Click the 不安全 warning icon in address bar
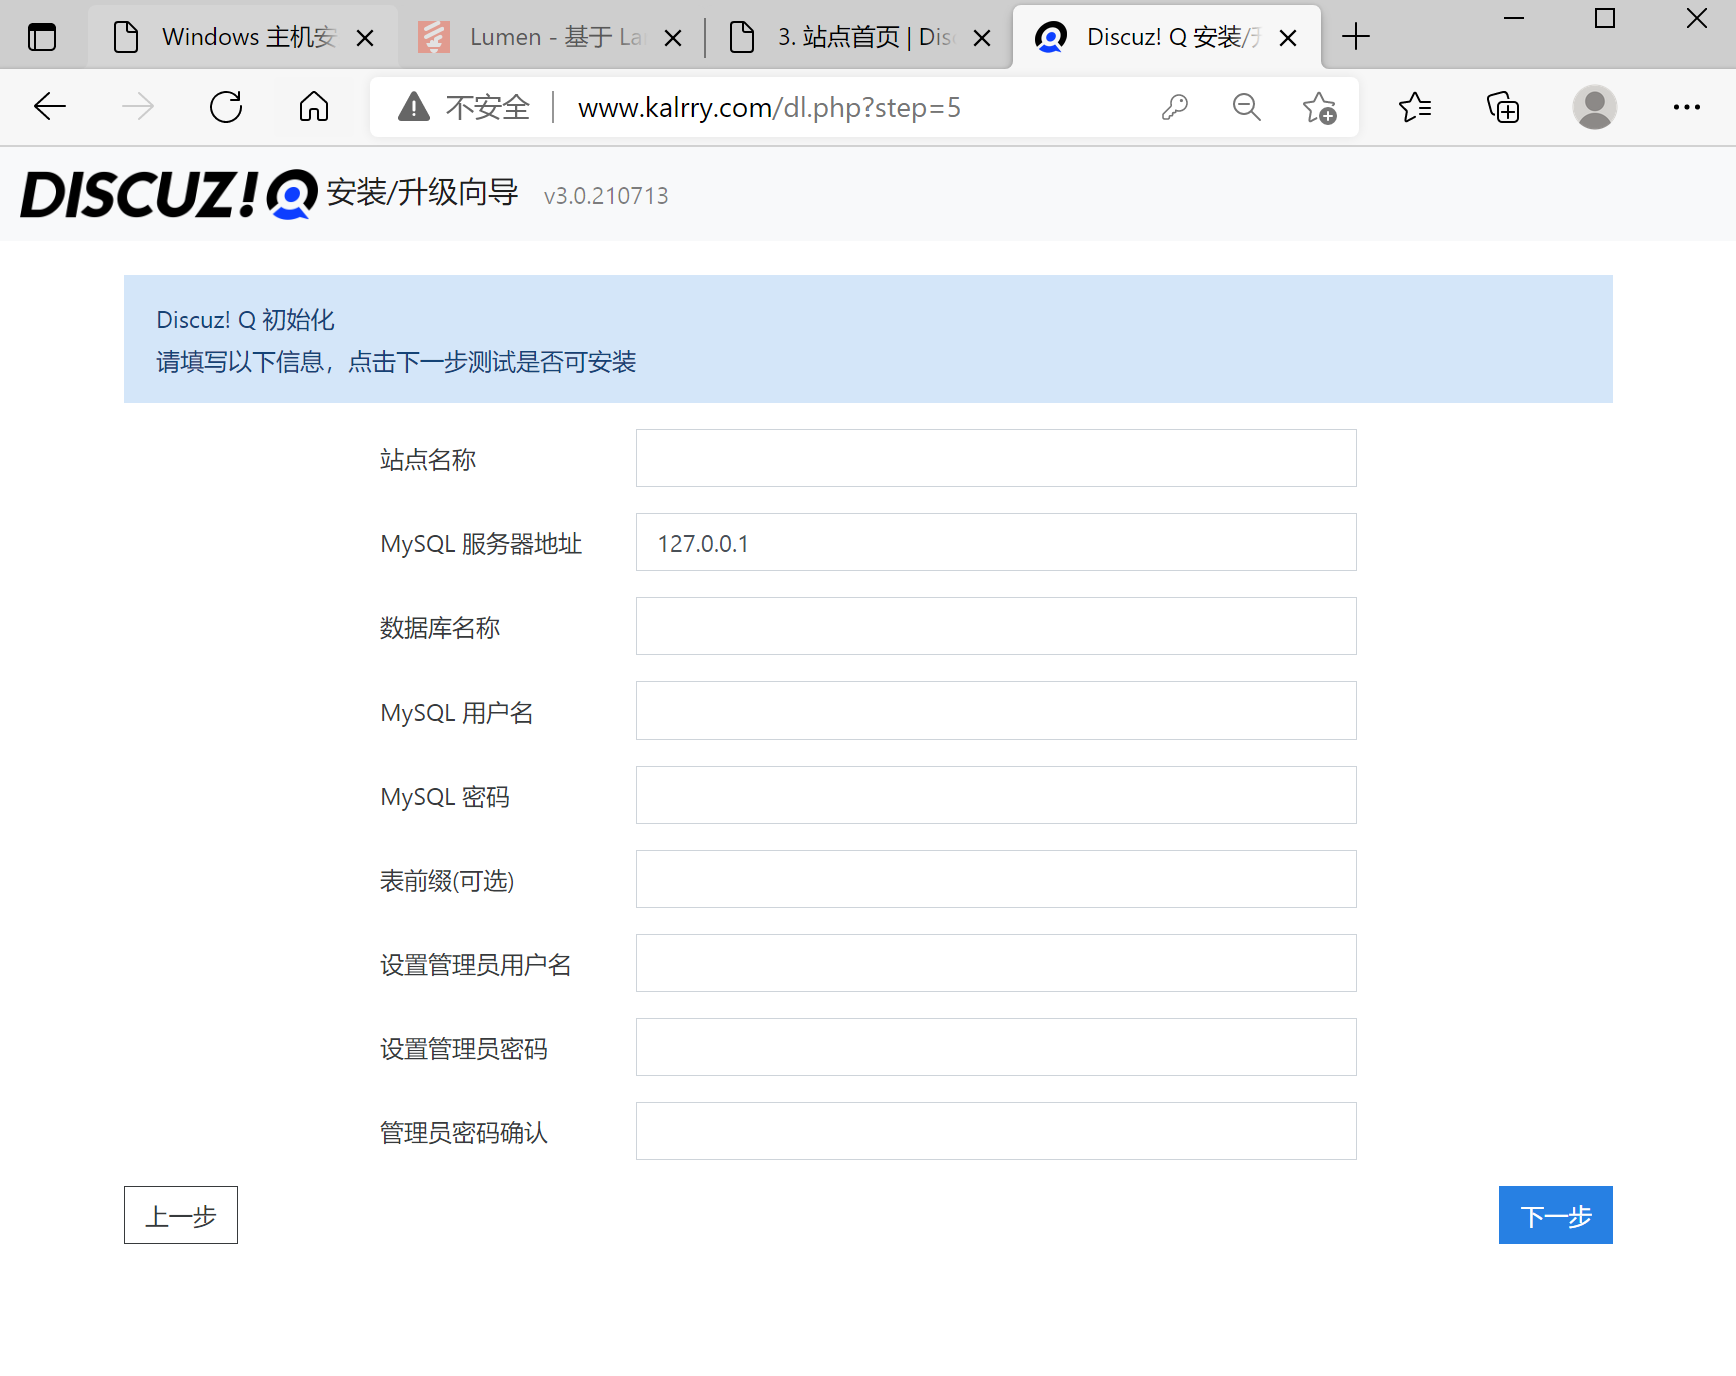The width and height of the screenshot is (1736, 1376). pos(413,107)
